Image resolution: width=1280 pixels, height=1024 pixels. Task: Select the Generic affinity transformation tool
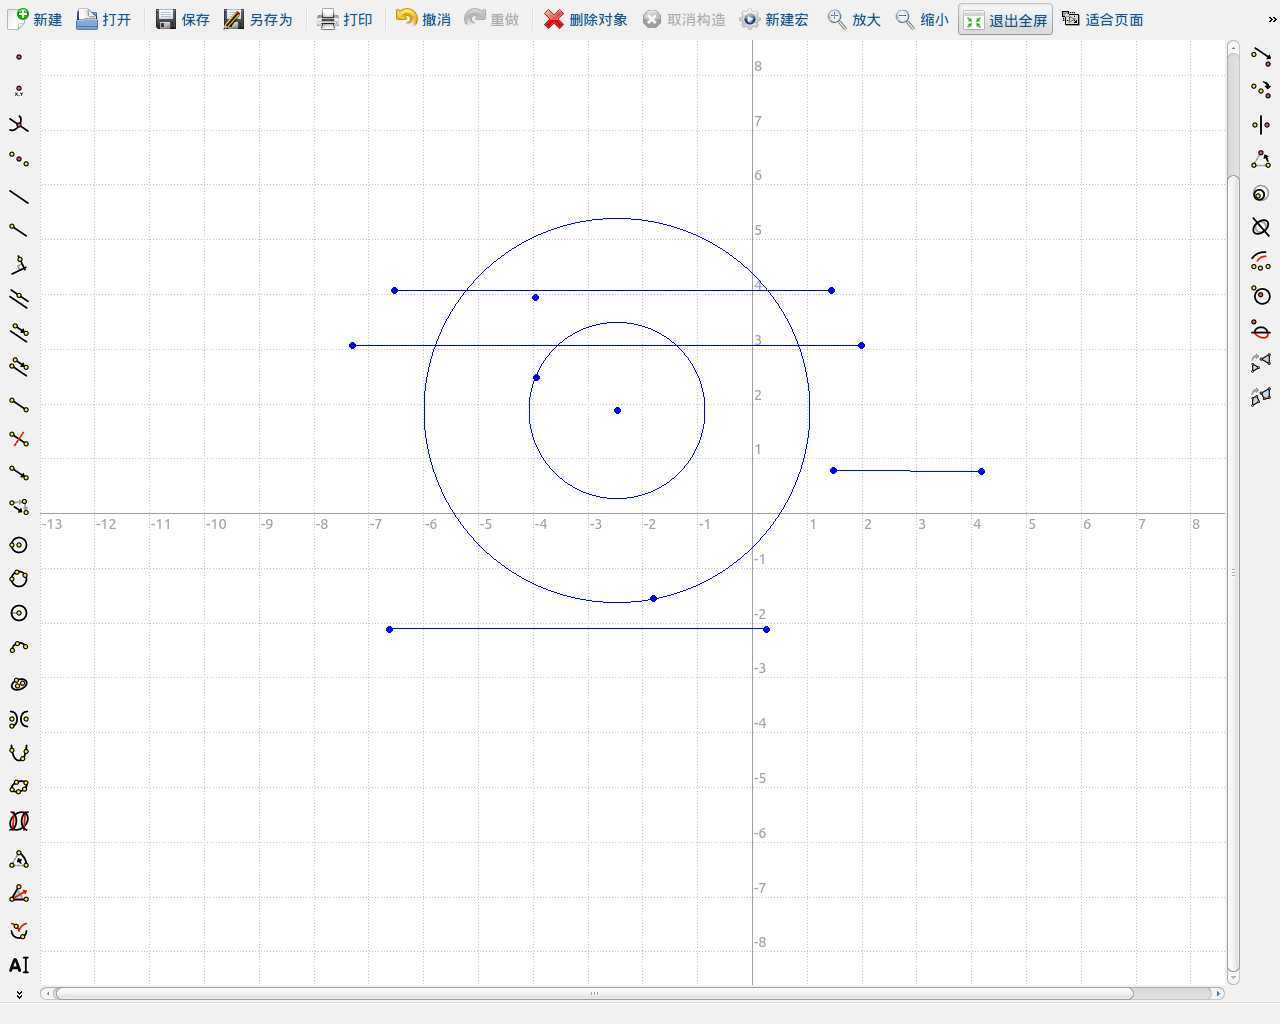pyautogui.click(x=1260, y=363)
